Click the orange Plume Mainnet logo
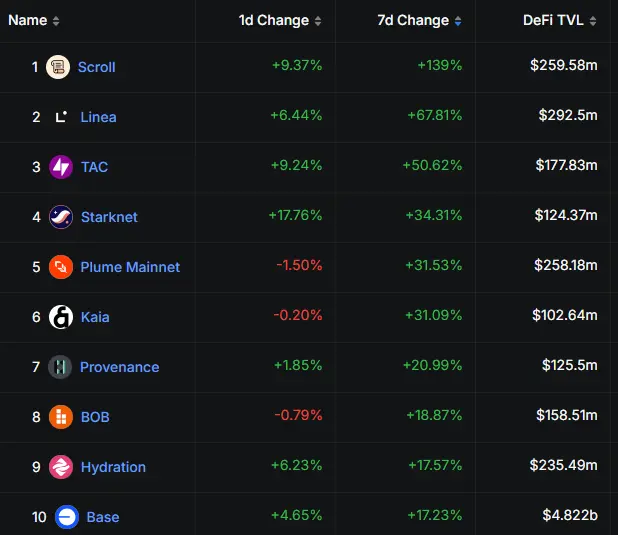Viewport: 618px width, 535px height. [x=61, y=267]
